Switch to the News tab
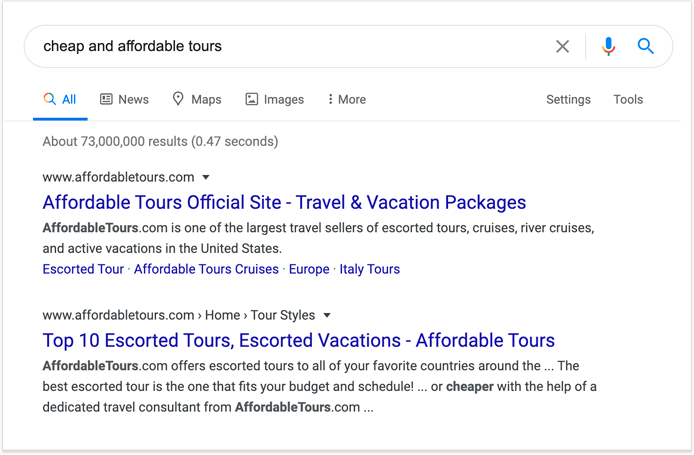694x455 pixels. [x=124, y=99]
